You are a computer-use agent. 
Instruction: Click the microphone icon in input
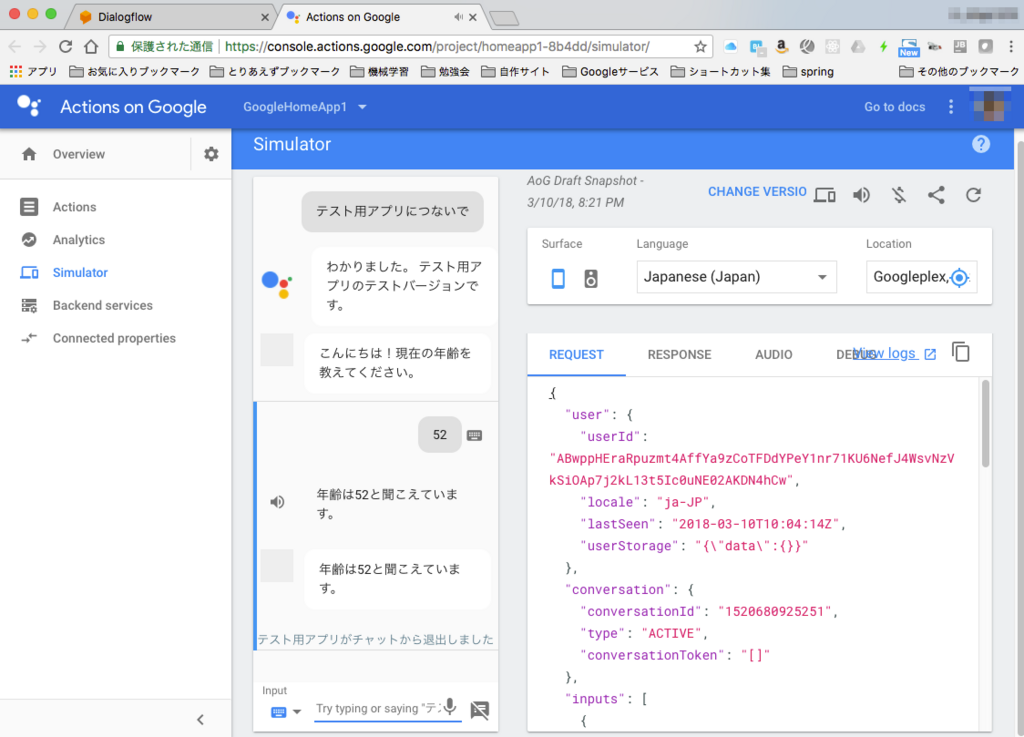tap(450, 707)
